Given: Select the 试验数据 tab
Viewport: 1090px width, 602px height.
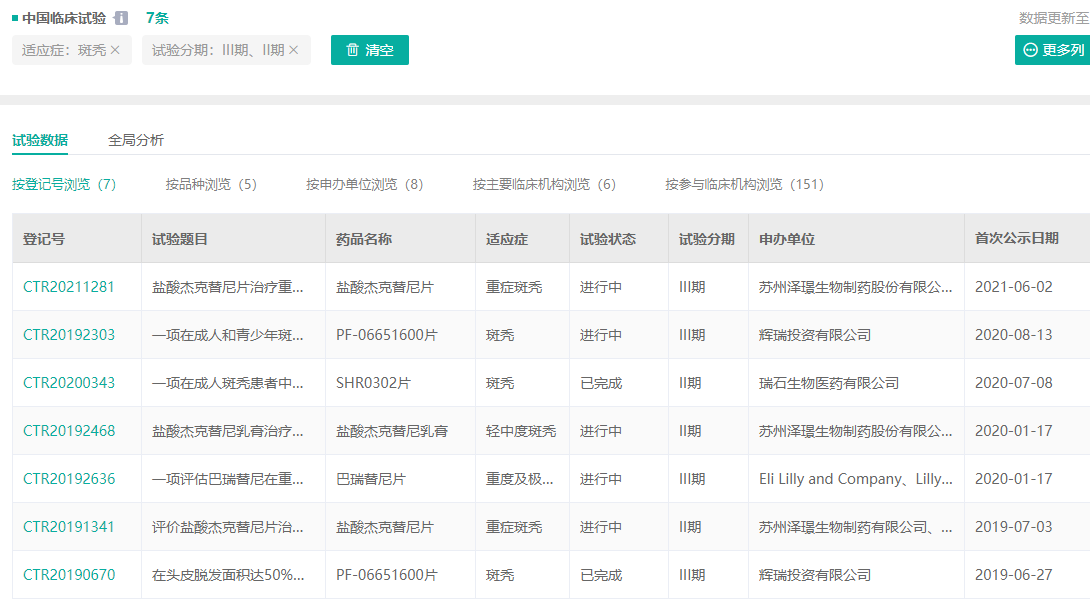Looking at the screenshot, I should coord(40,140).
